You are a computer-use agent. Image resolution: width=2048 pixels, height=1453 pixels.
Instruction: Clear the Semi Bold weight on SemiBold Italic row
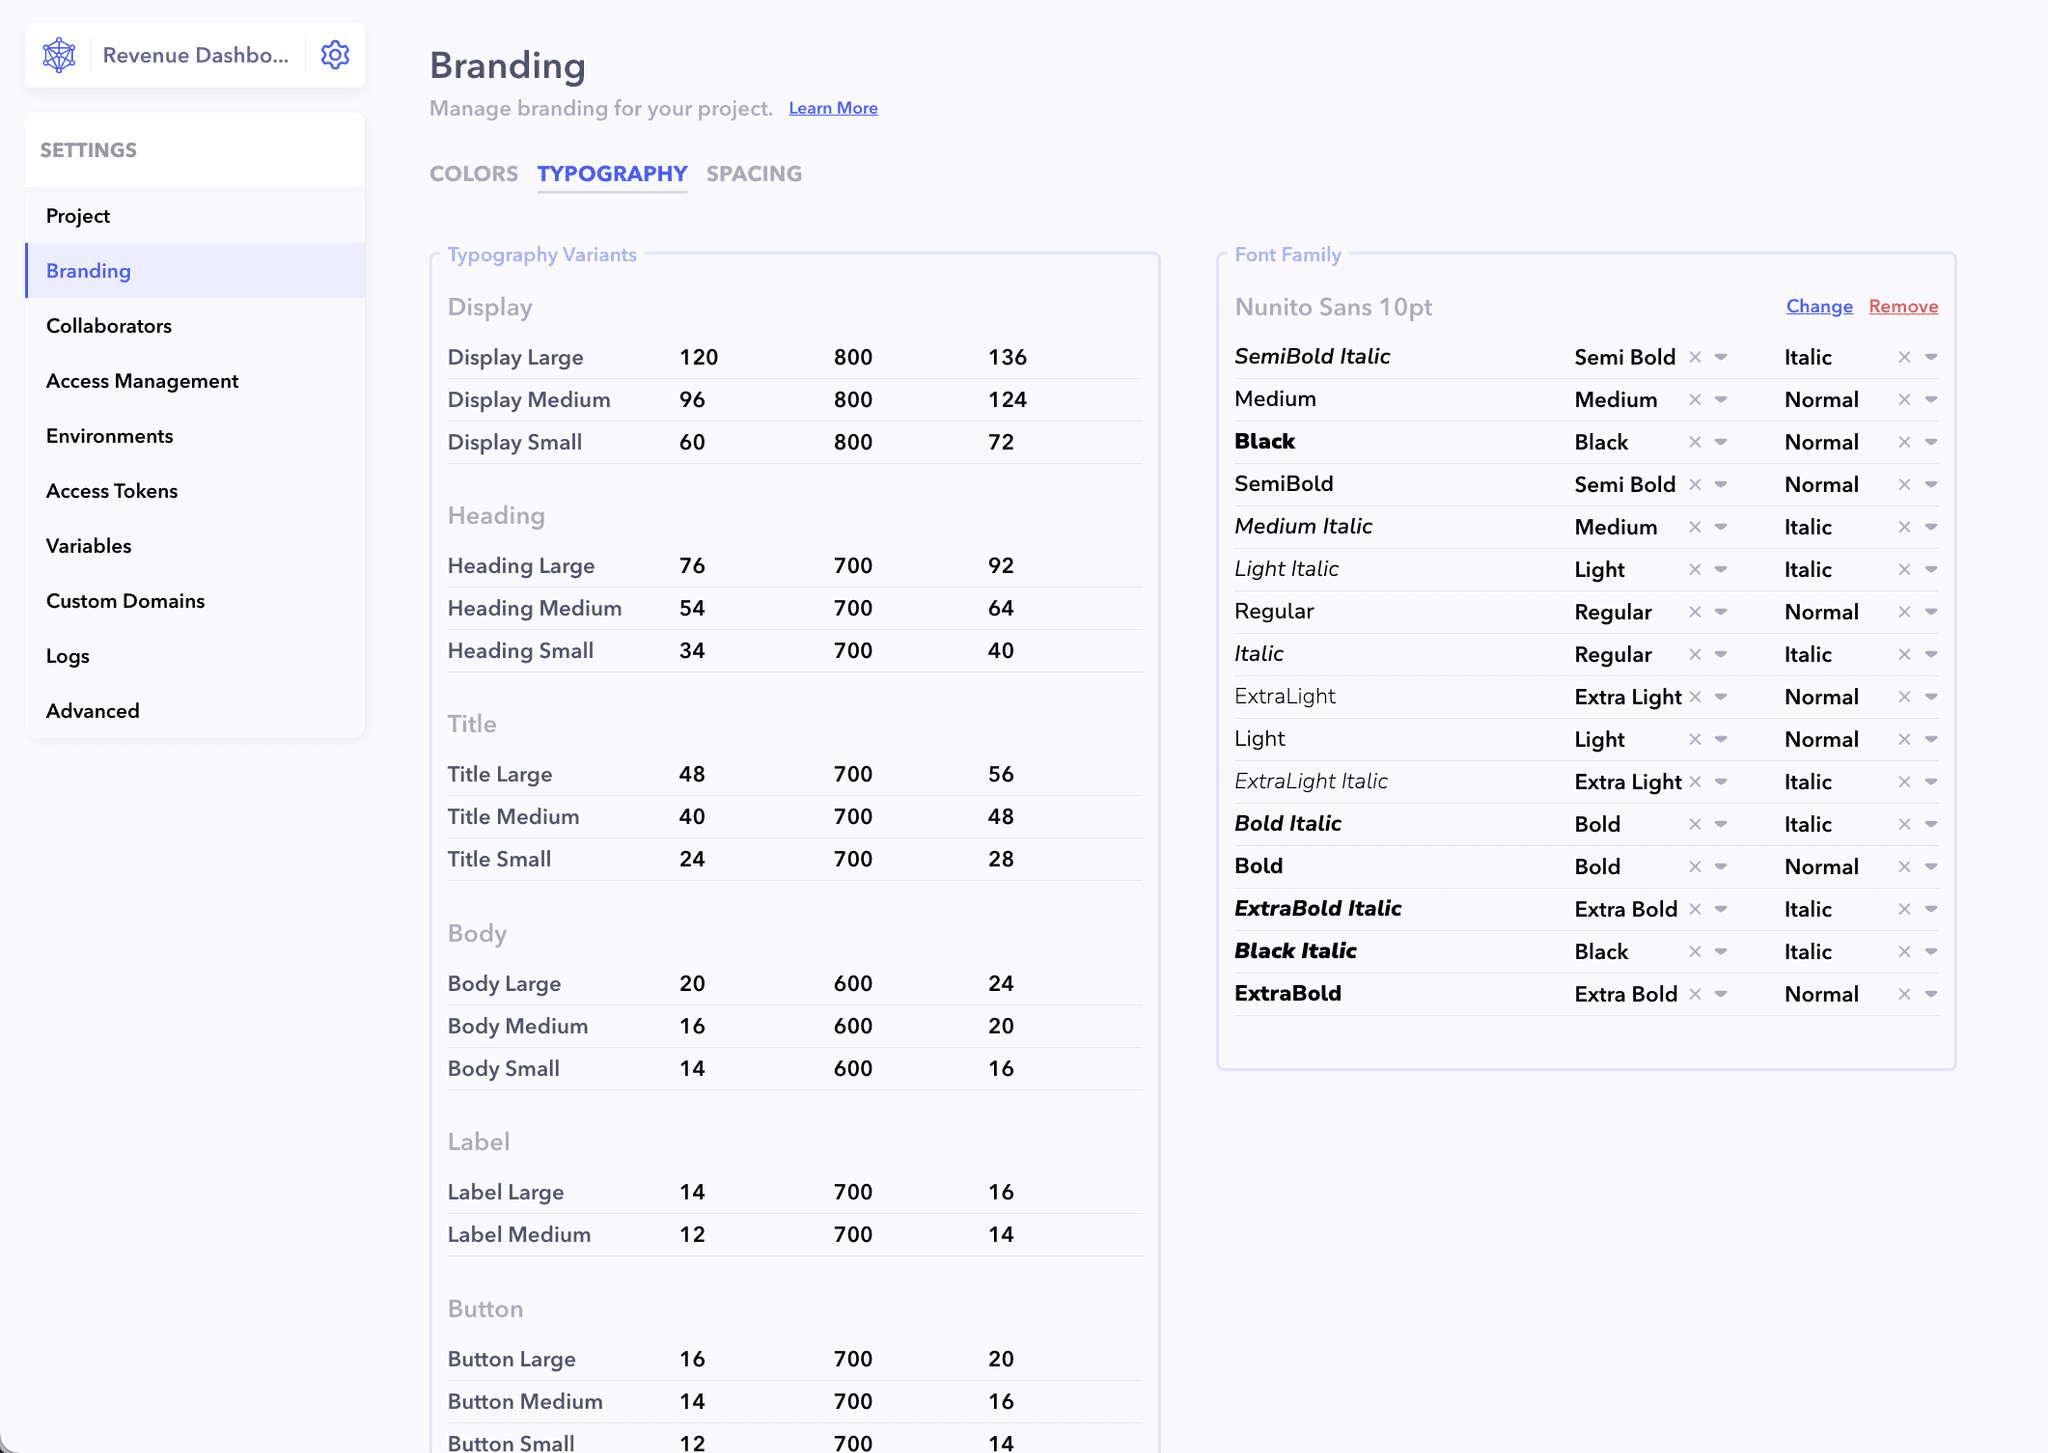pos(1695,357)
